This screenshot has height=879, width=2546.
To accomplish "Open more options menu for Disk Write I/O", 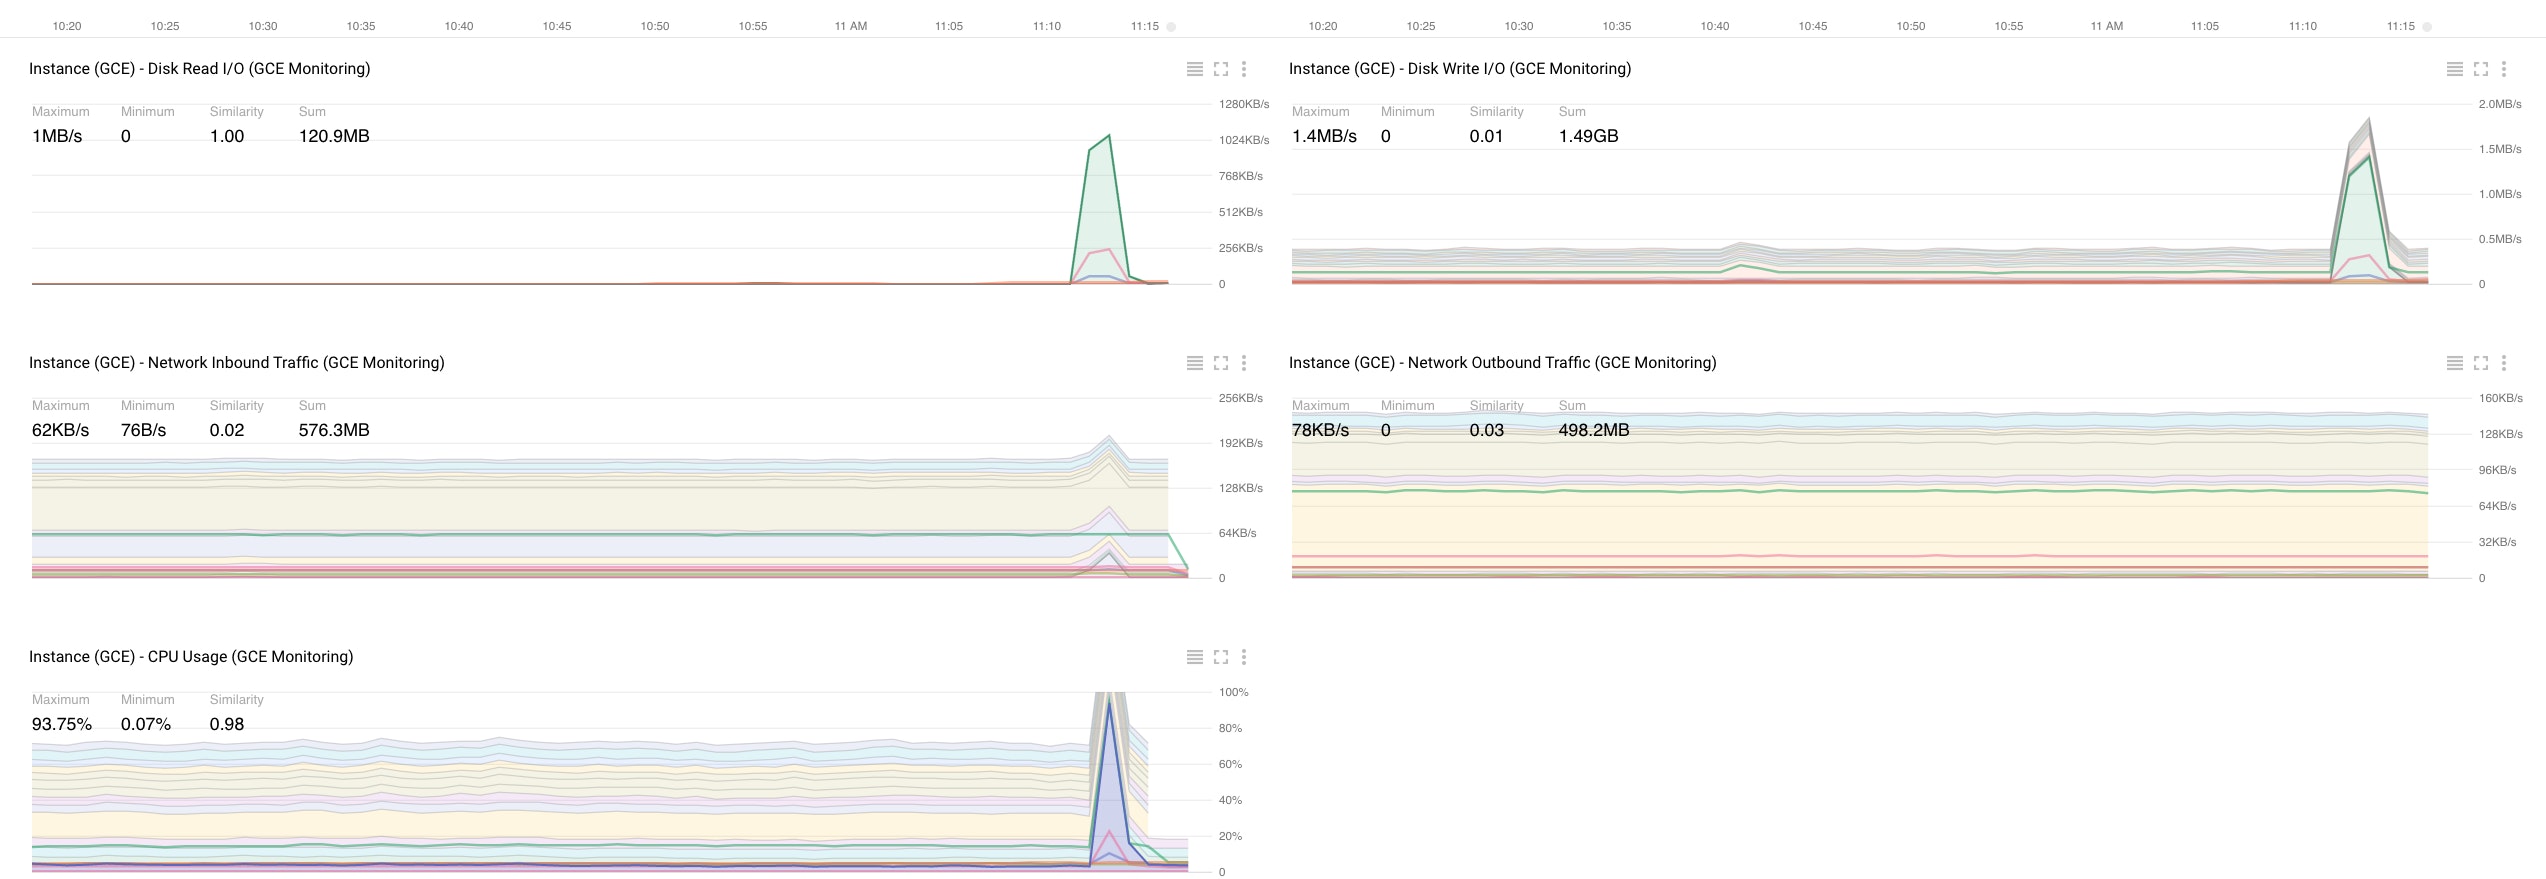I will point(2504,69).
